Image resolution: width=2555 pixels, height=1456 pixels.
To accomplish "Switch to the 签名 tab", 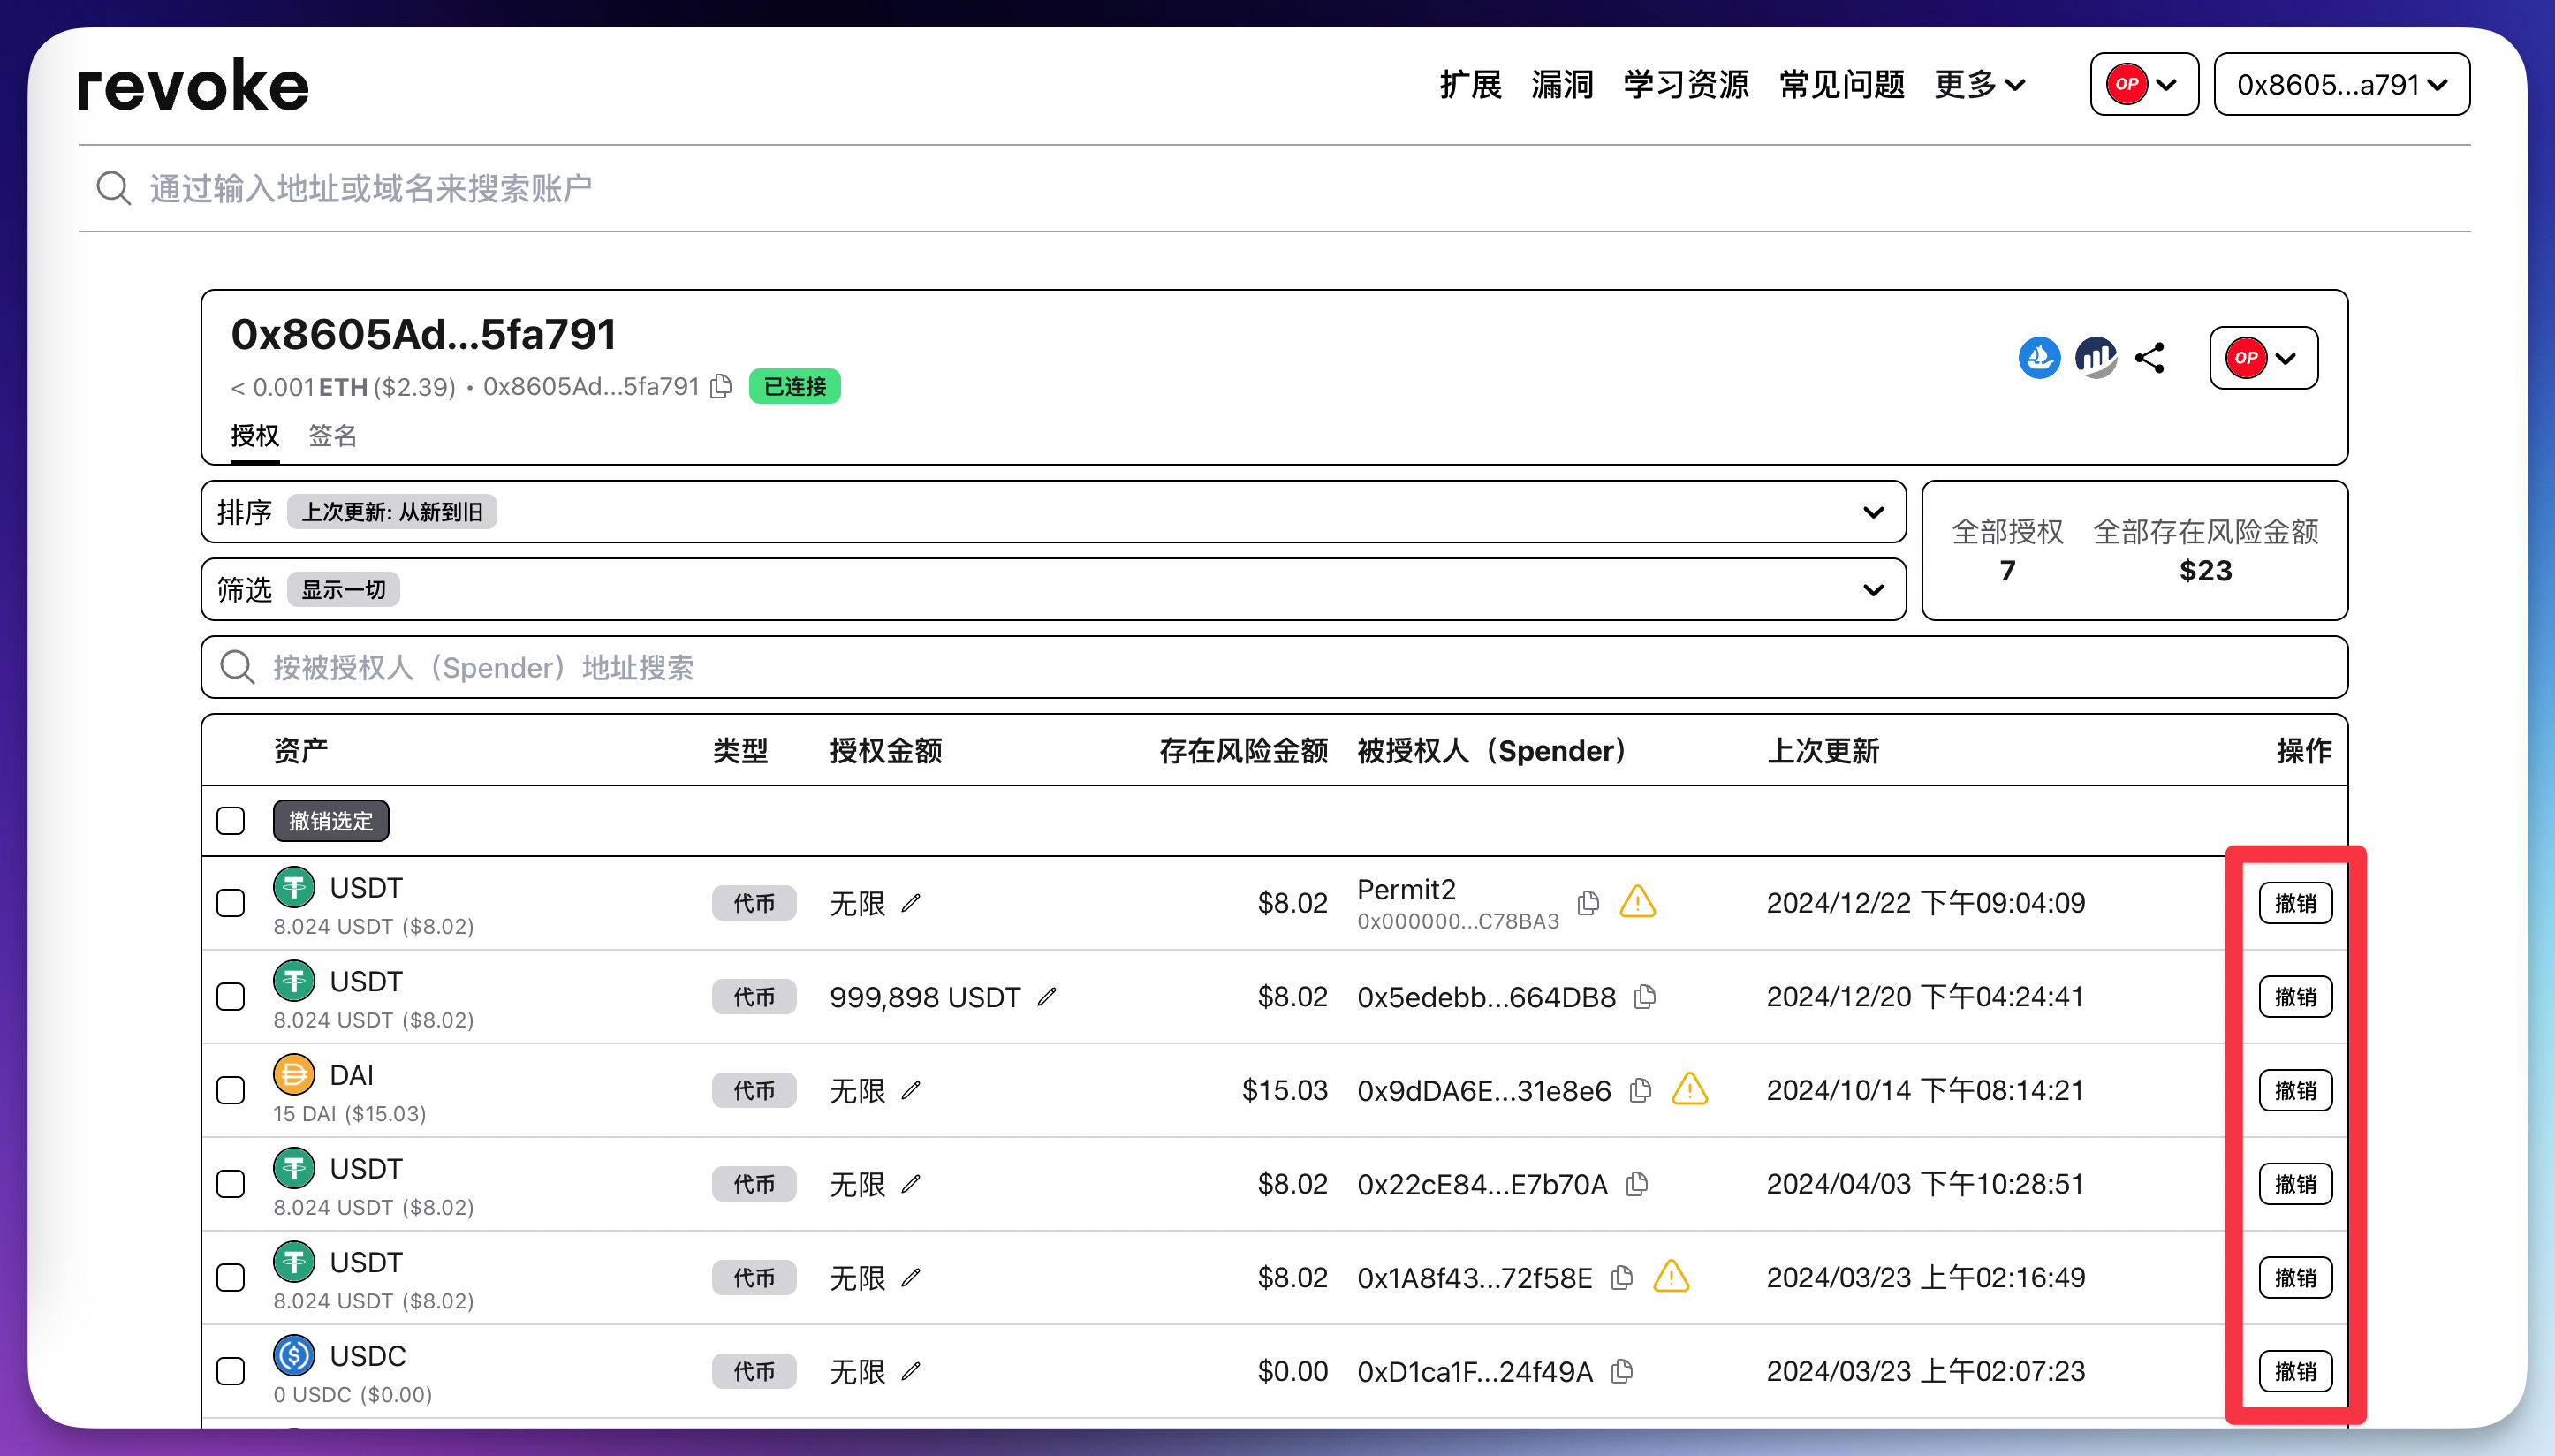I will [x=332, y=436].
